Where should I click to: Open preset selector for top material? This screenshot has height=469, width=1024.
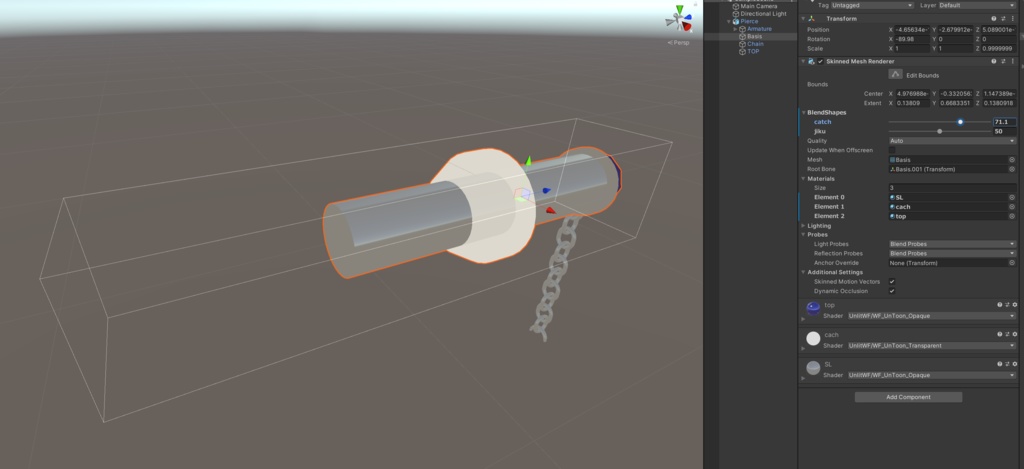tap(1007, 305)
